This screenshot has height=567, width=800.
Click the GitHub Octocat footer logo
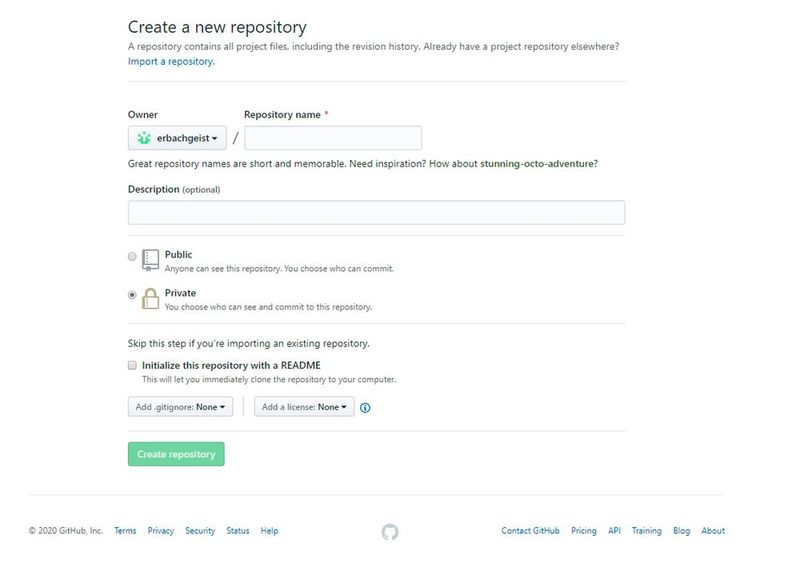point(390,532)
